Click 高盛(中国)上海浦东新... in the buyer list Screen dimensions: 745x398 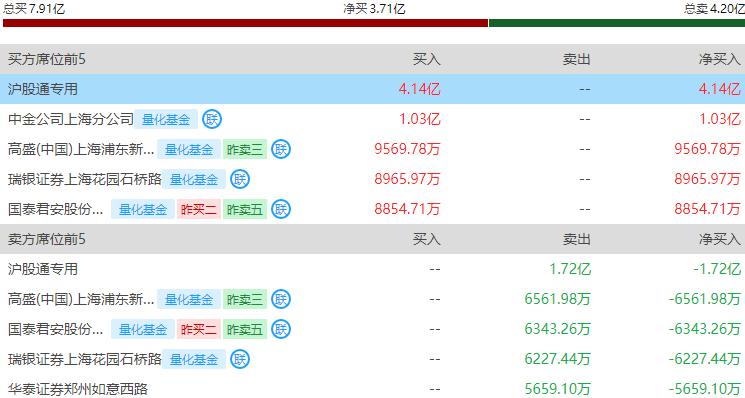coord(81,149)
